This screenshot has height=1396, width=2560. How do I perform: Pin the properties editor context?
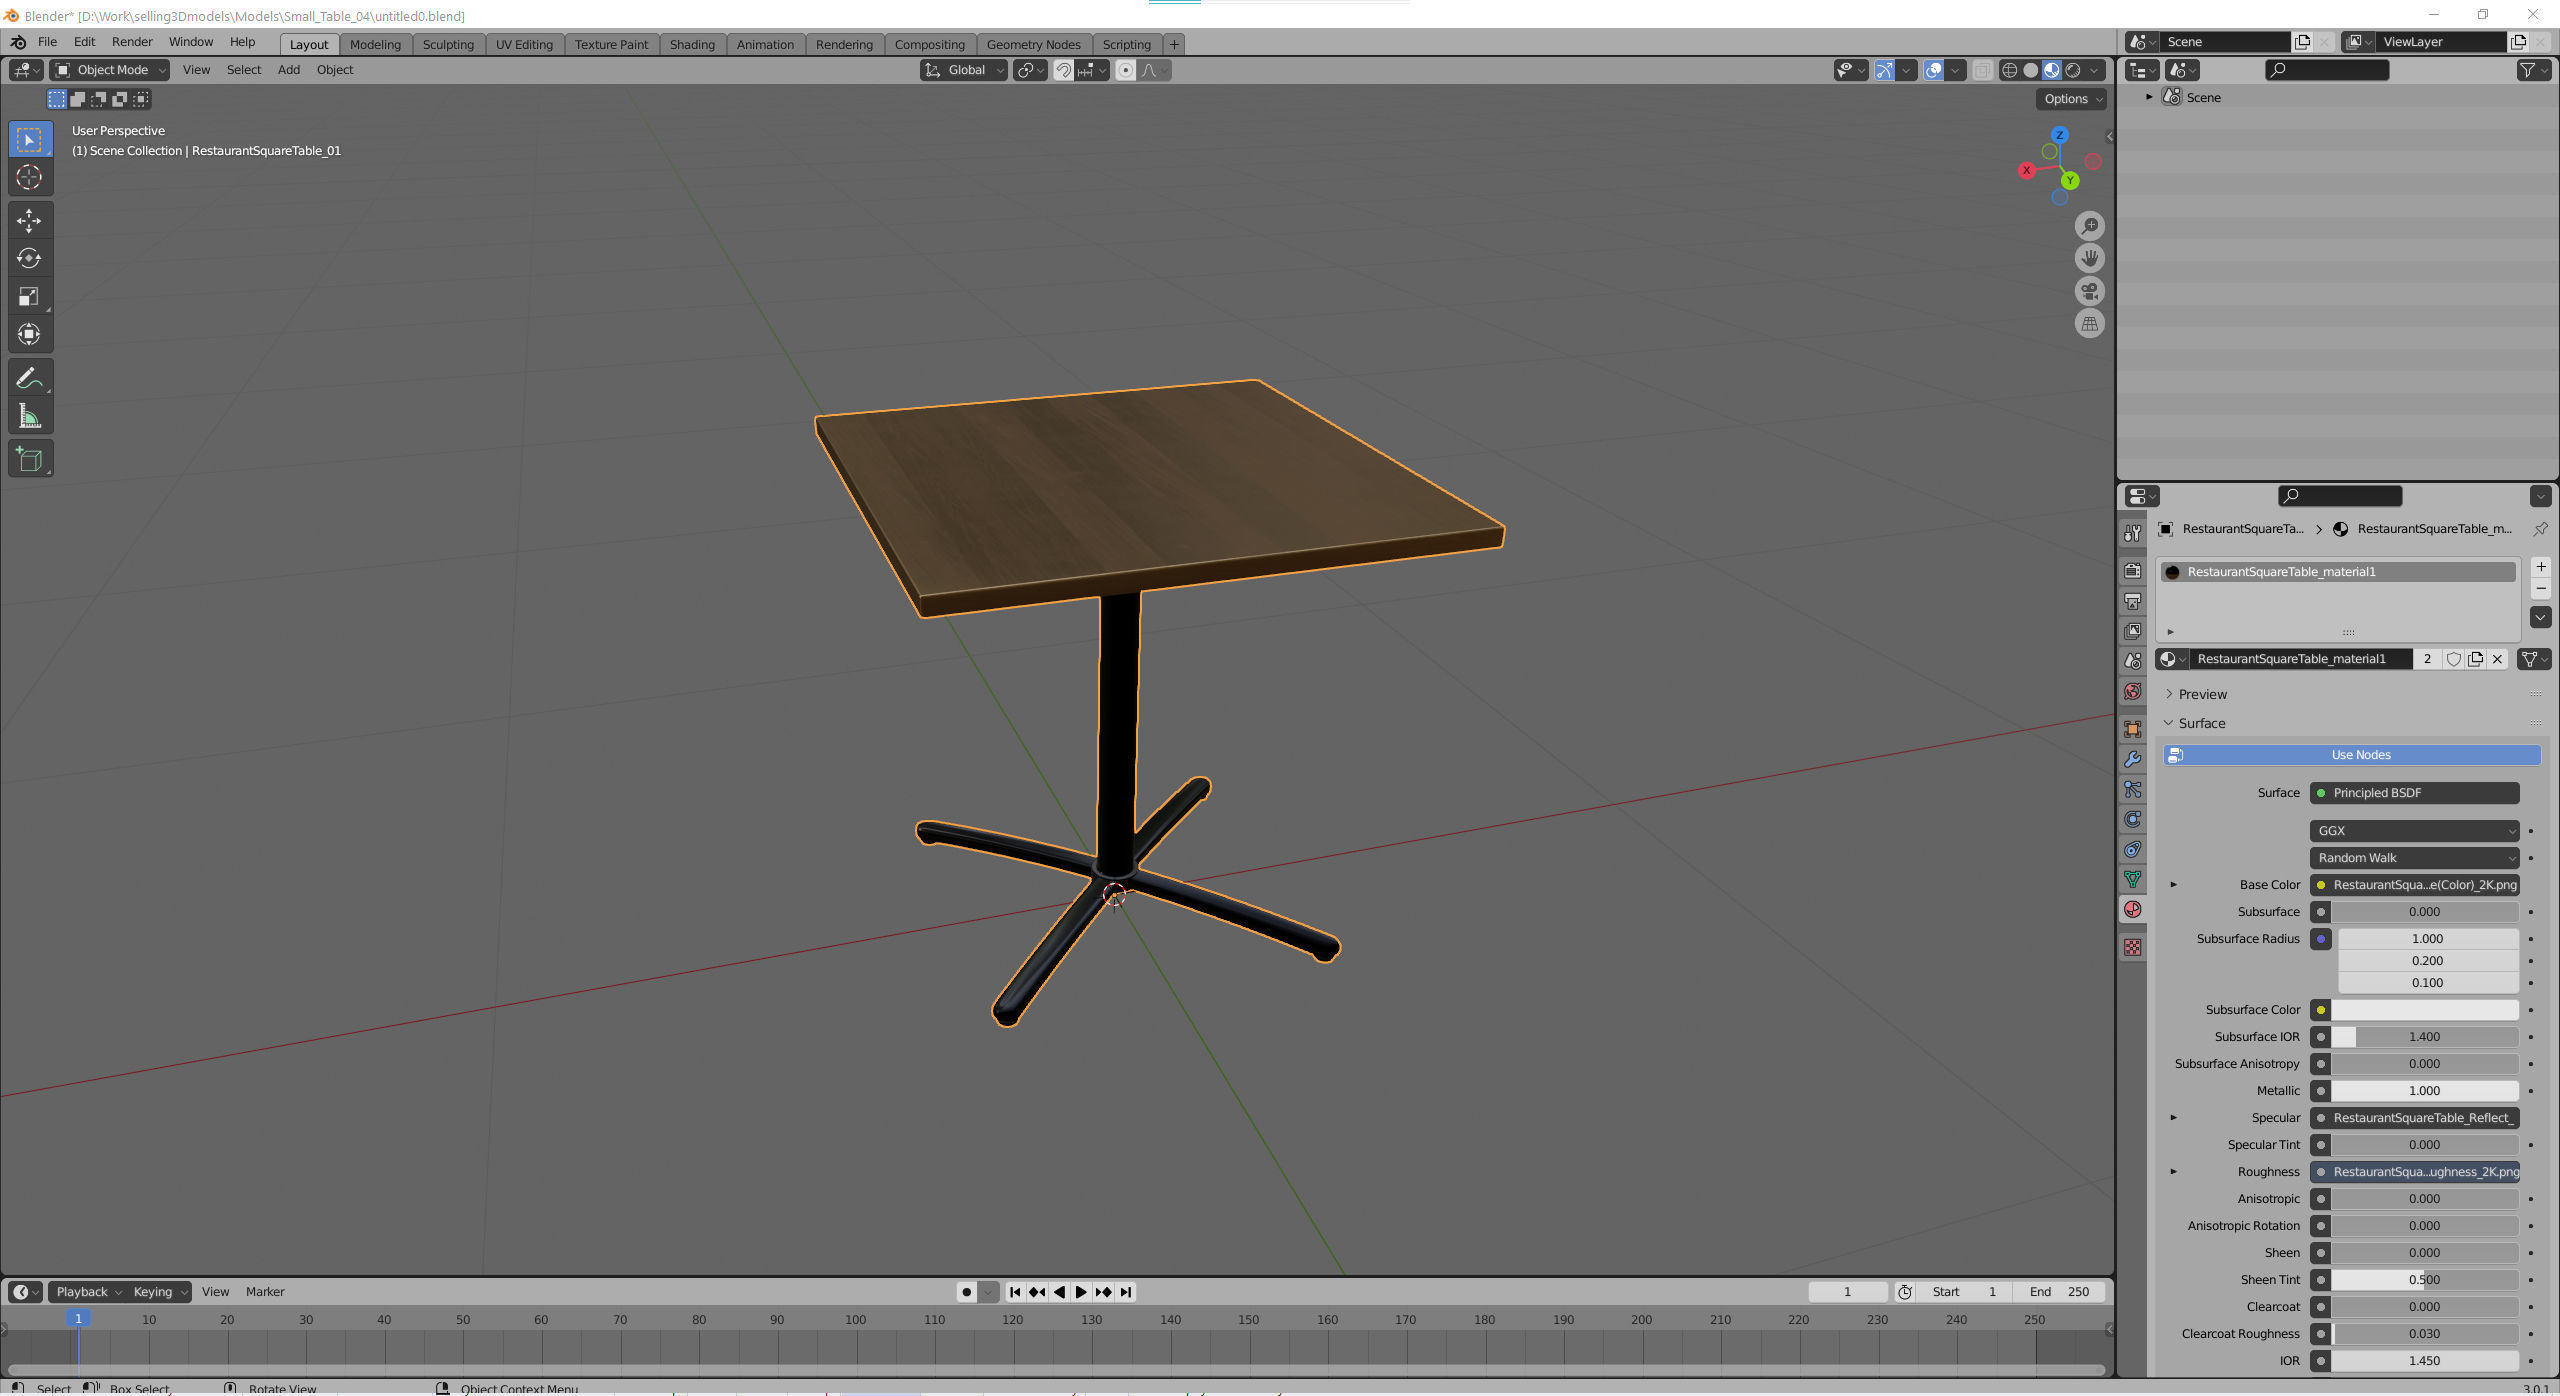(x=2540, y=529)
